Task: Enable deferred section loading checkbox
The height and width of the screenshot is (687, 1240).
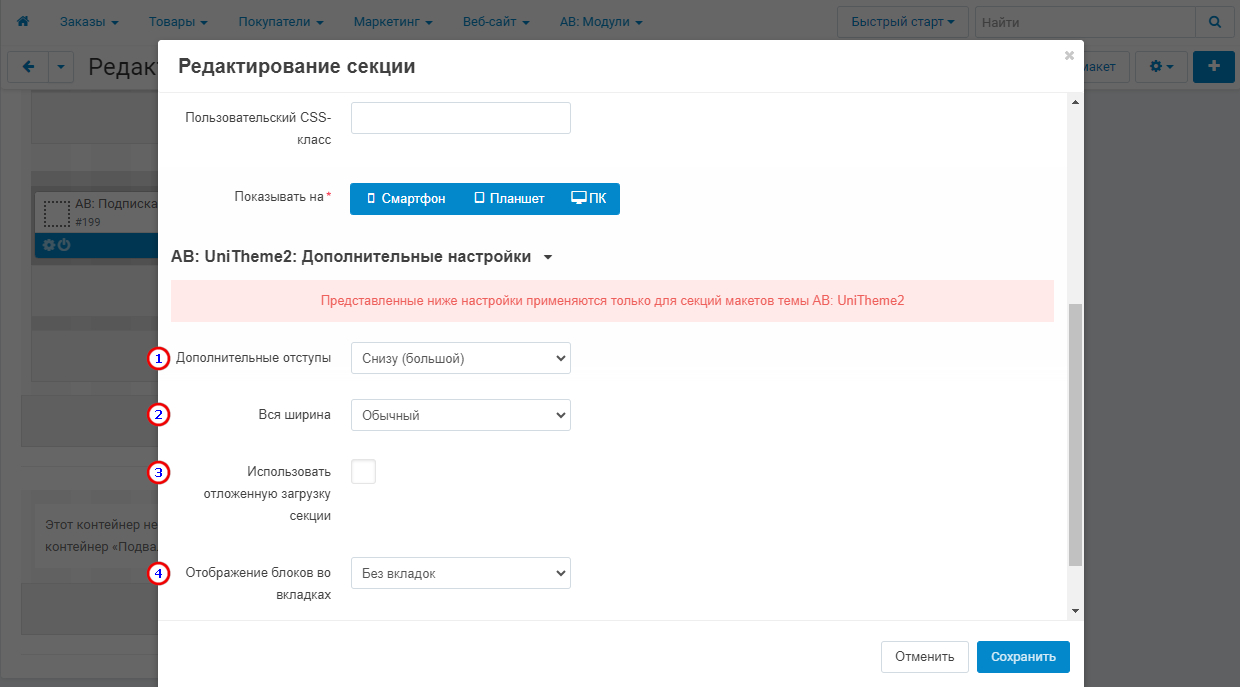Action: 363,471
